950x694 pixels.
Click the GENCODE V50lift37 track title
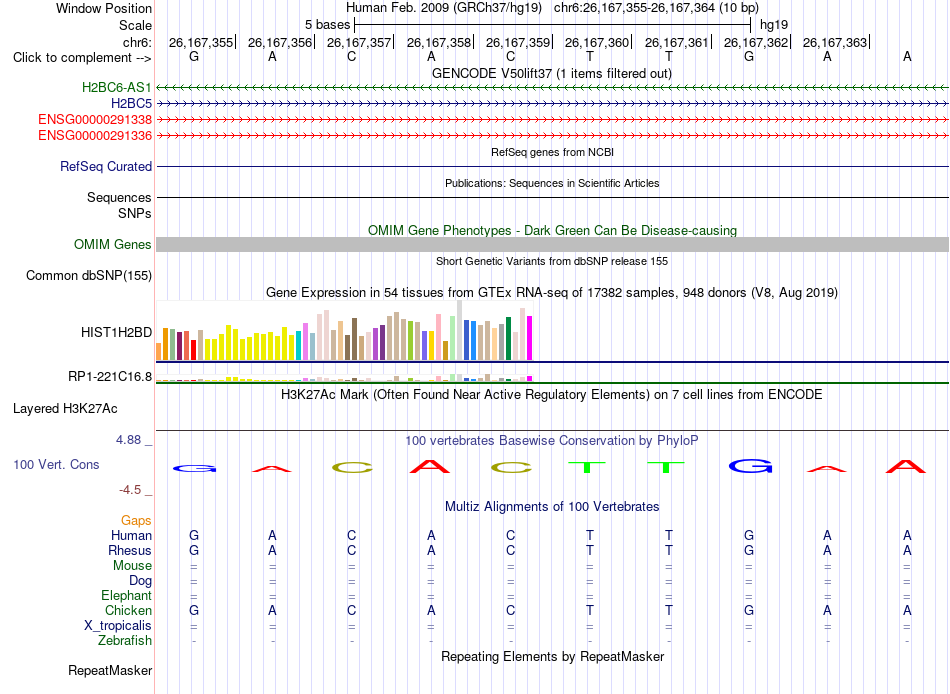[552, 73]
